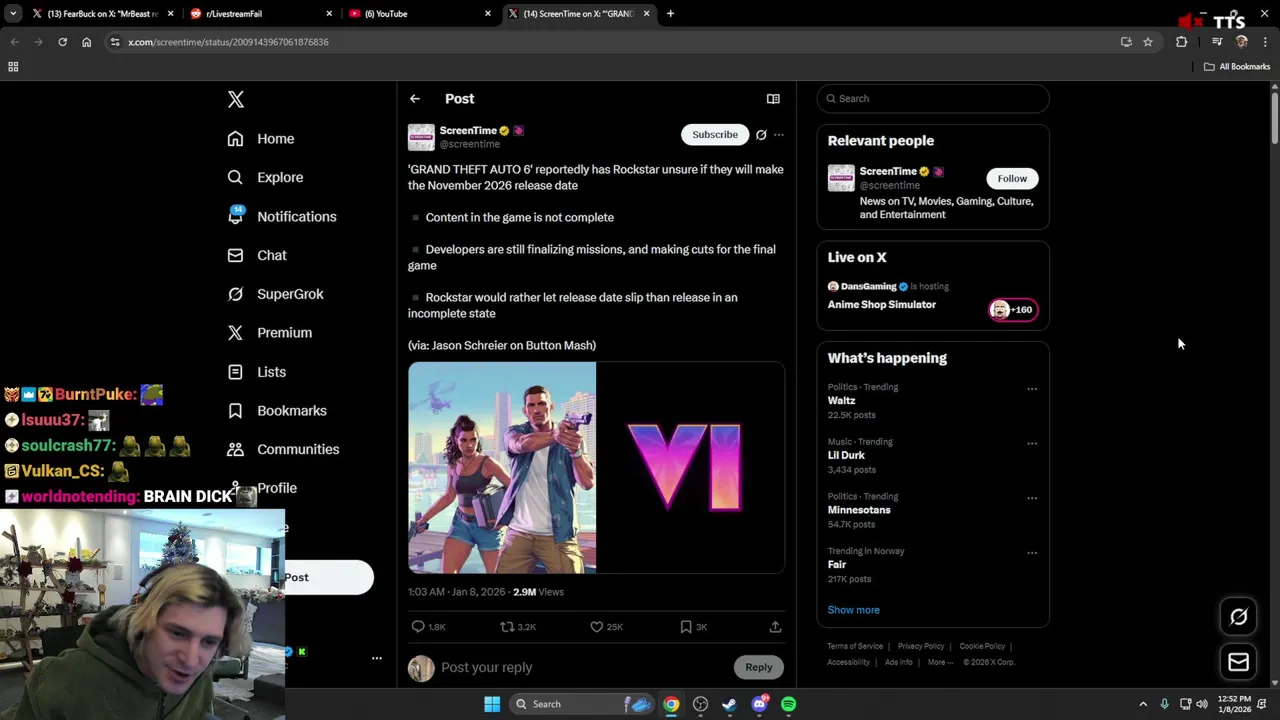Click Show more under What's happening
The image size is (1280, 720).
[853, 610]
